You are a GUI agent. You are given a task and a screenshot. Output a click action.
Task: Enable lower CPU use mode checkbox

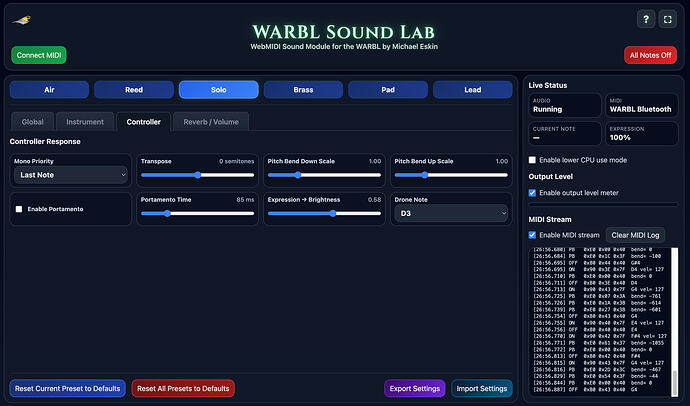532,160
